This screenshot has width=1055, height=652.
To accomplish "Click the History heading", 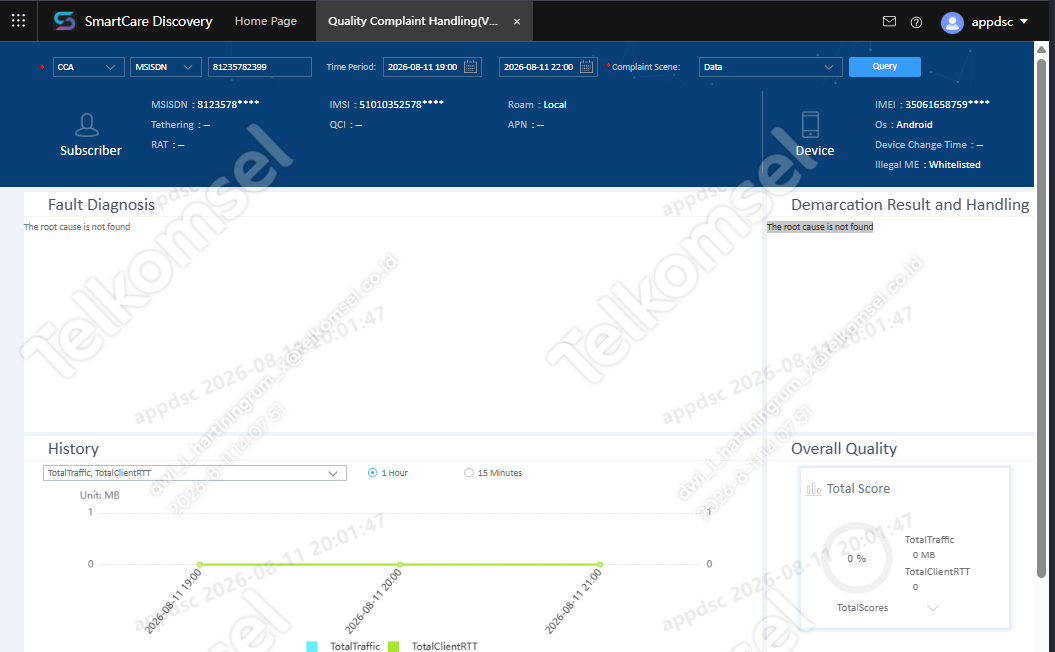I will [73, 449].
